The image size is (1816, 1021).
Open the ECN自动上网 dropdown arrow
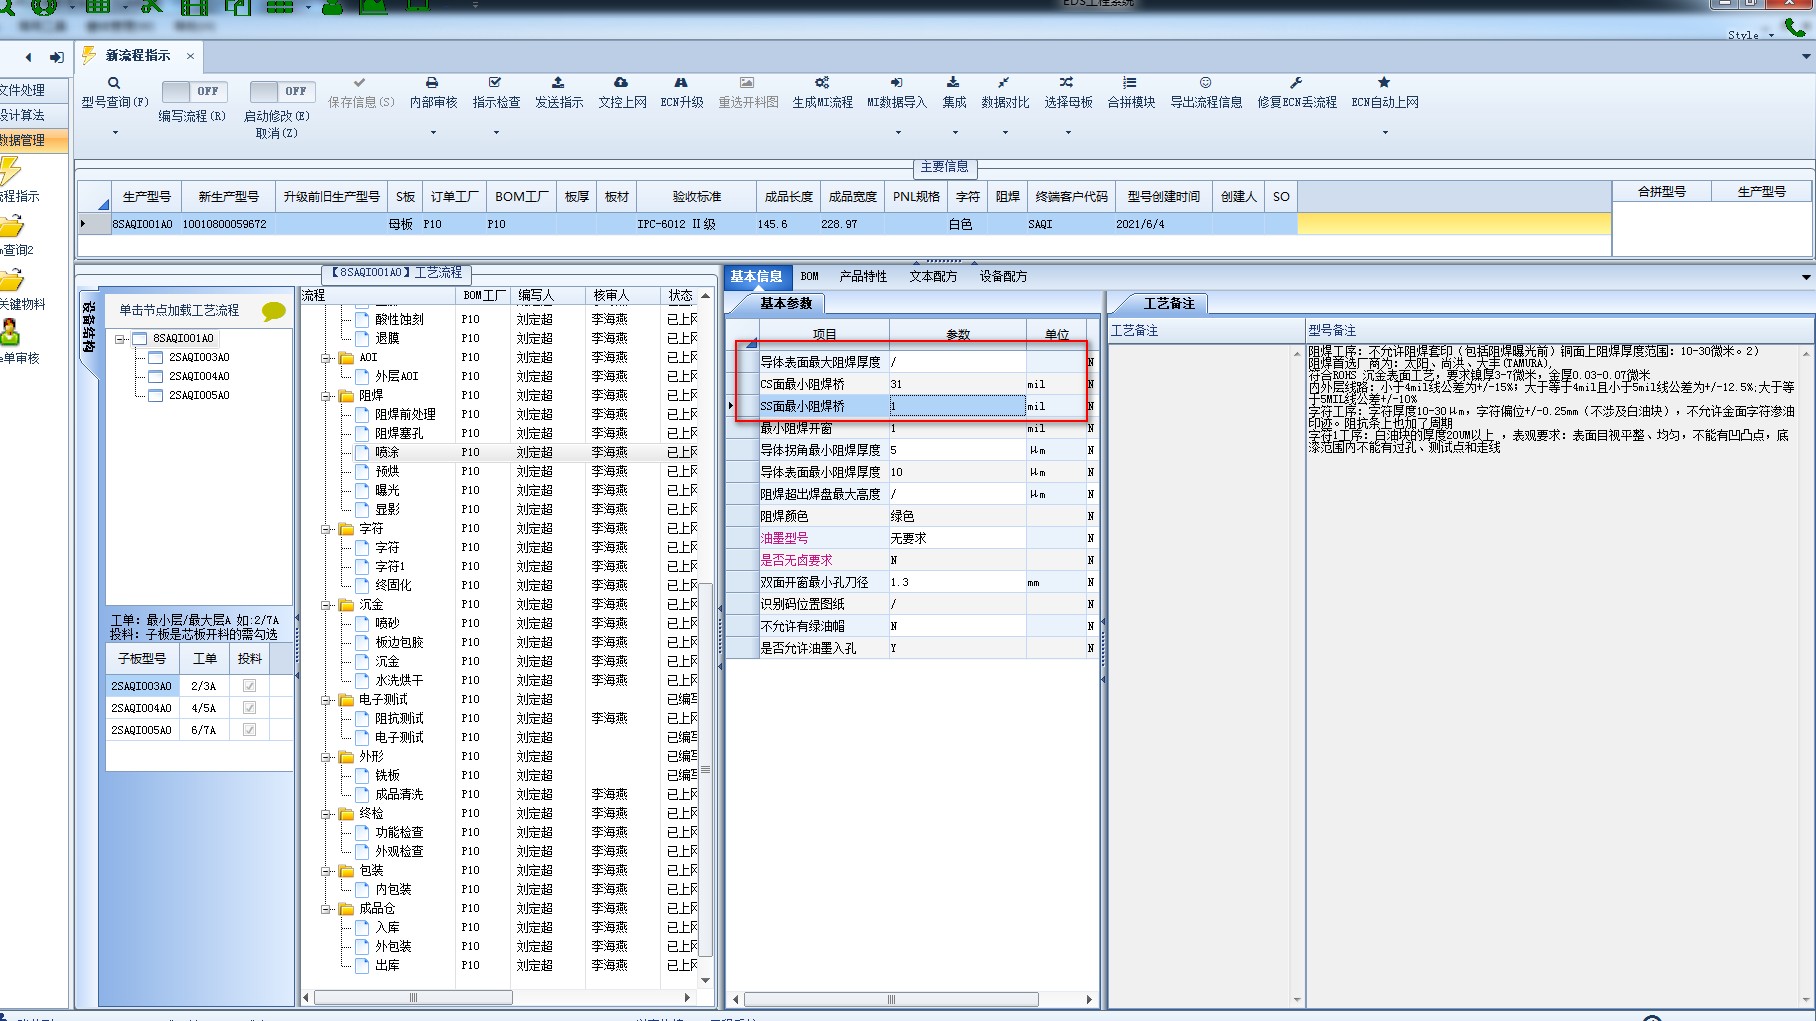1385,133
